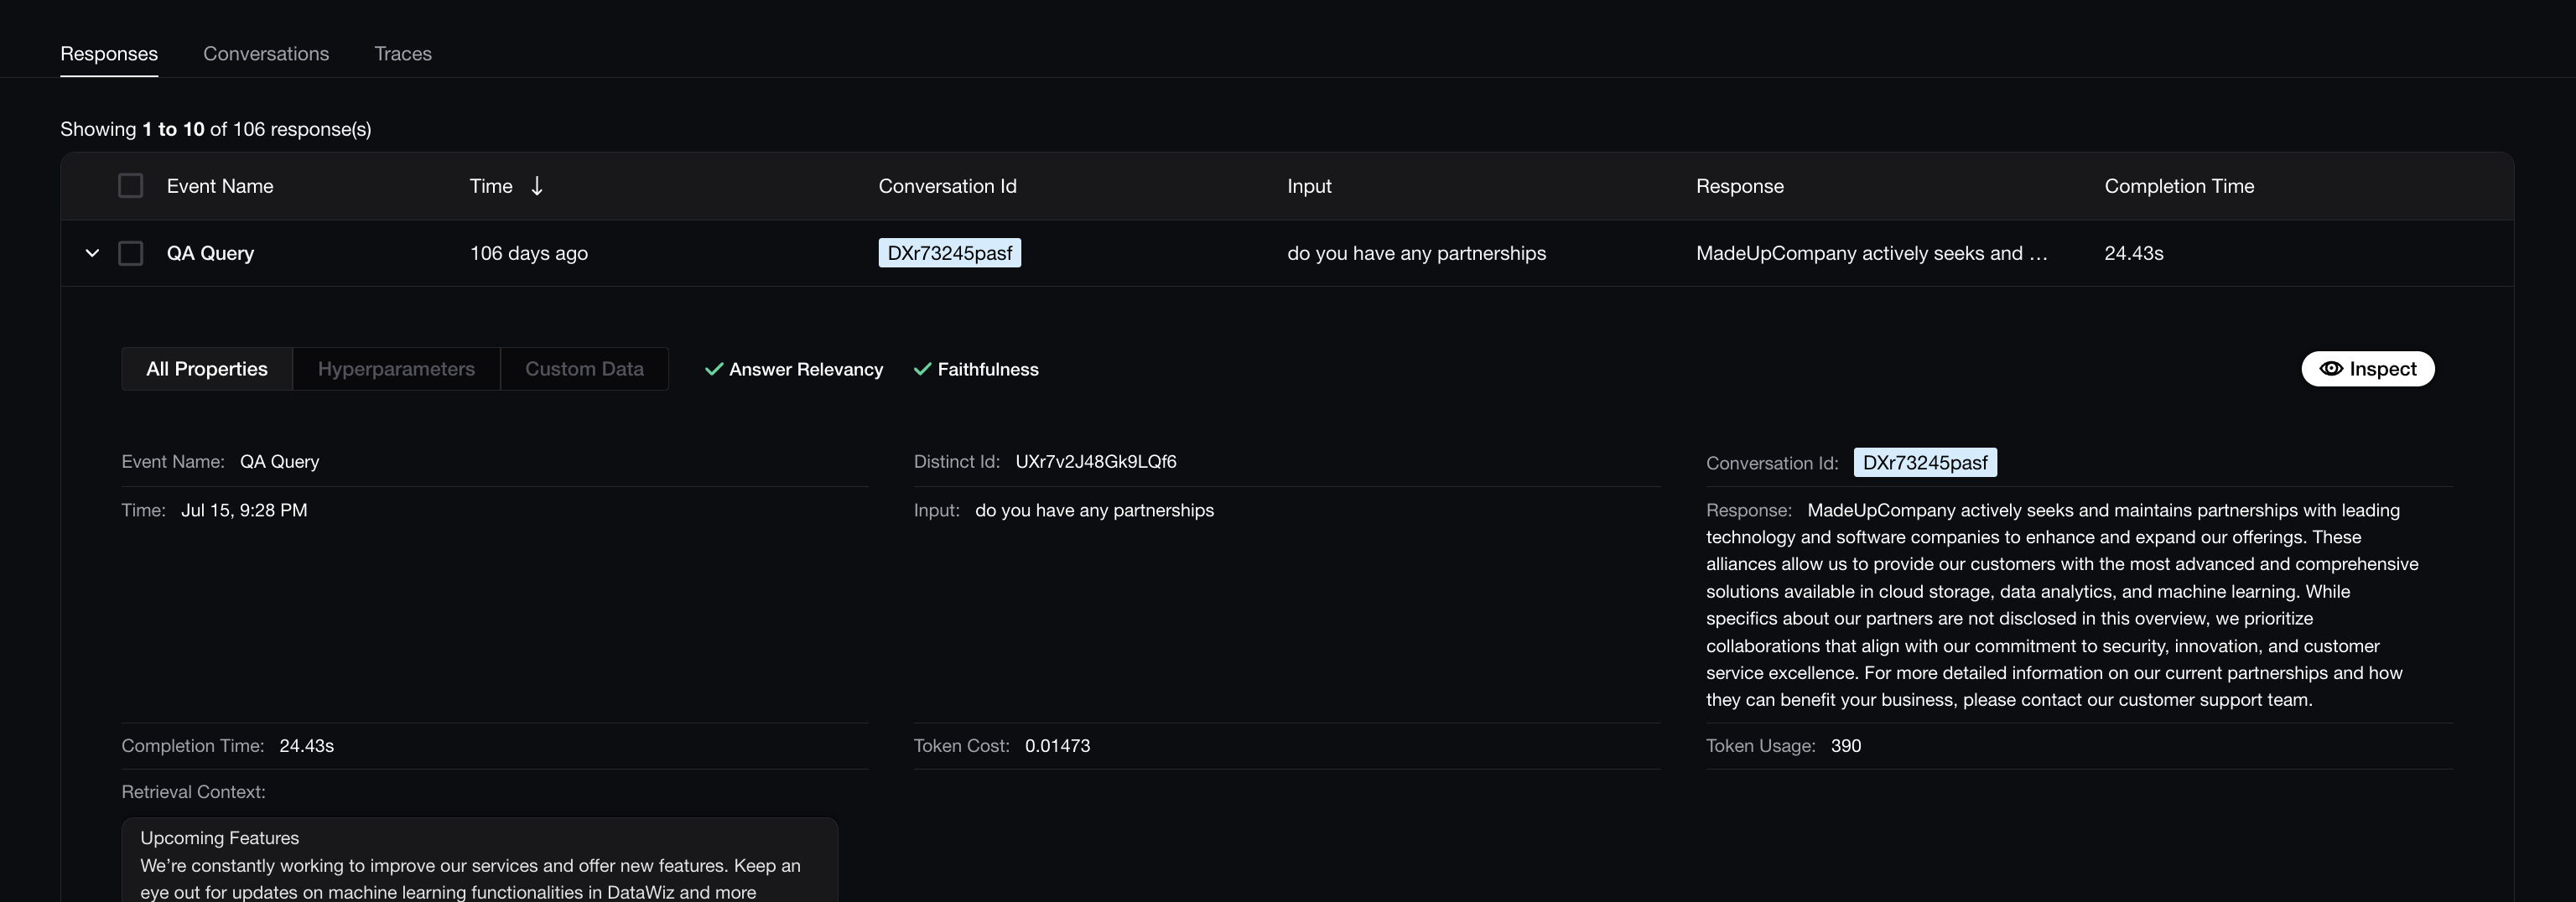Open the Traces tab
The image size is (2576, 902).
pyautogui.click(x=403, y=54)
